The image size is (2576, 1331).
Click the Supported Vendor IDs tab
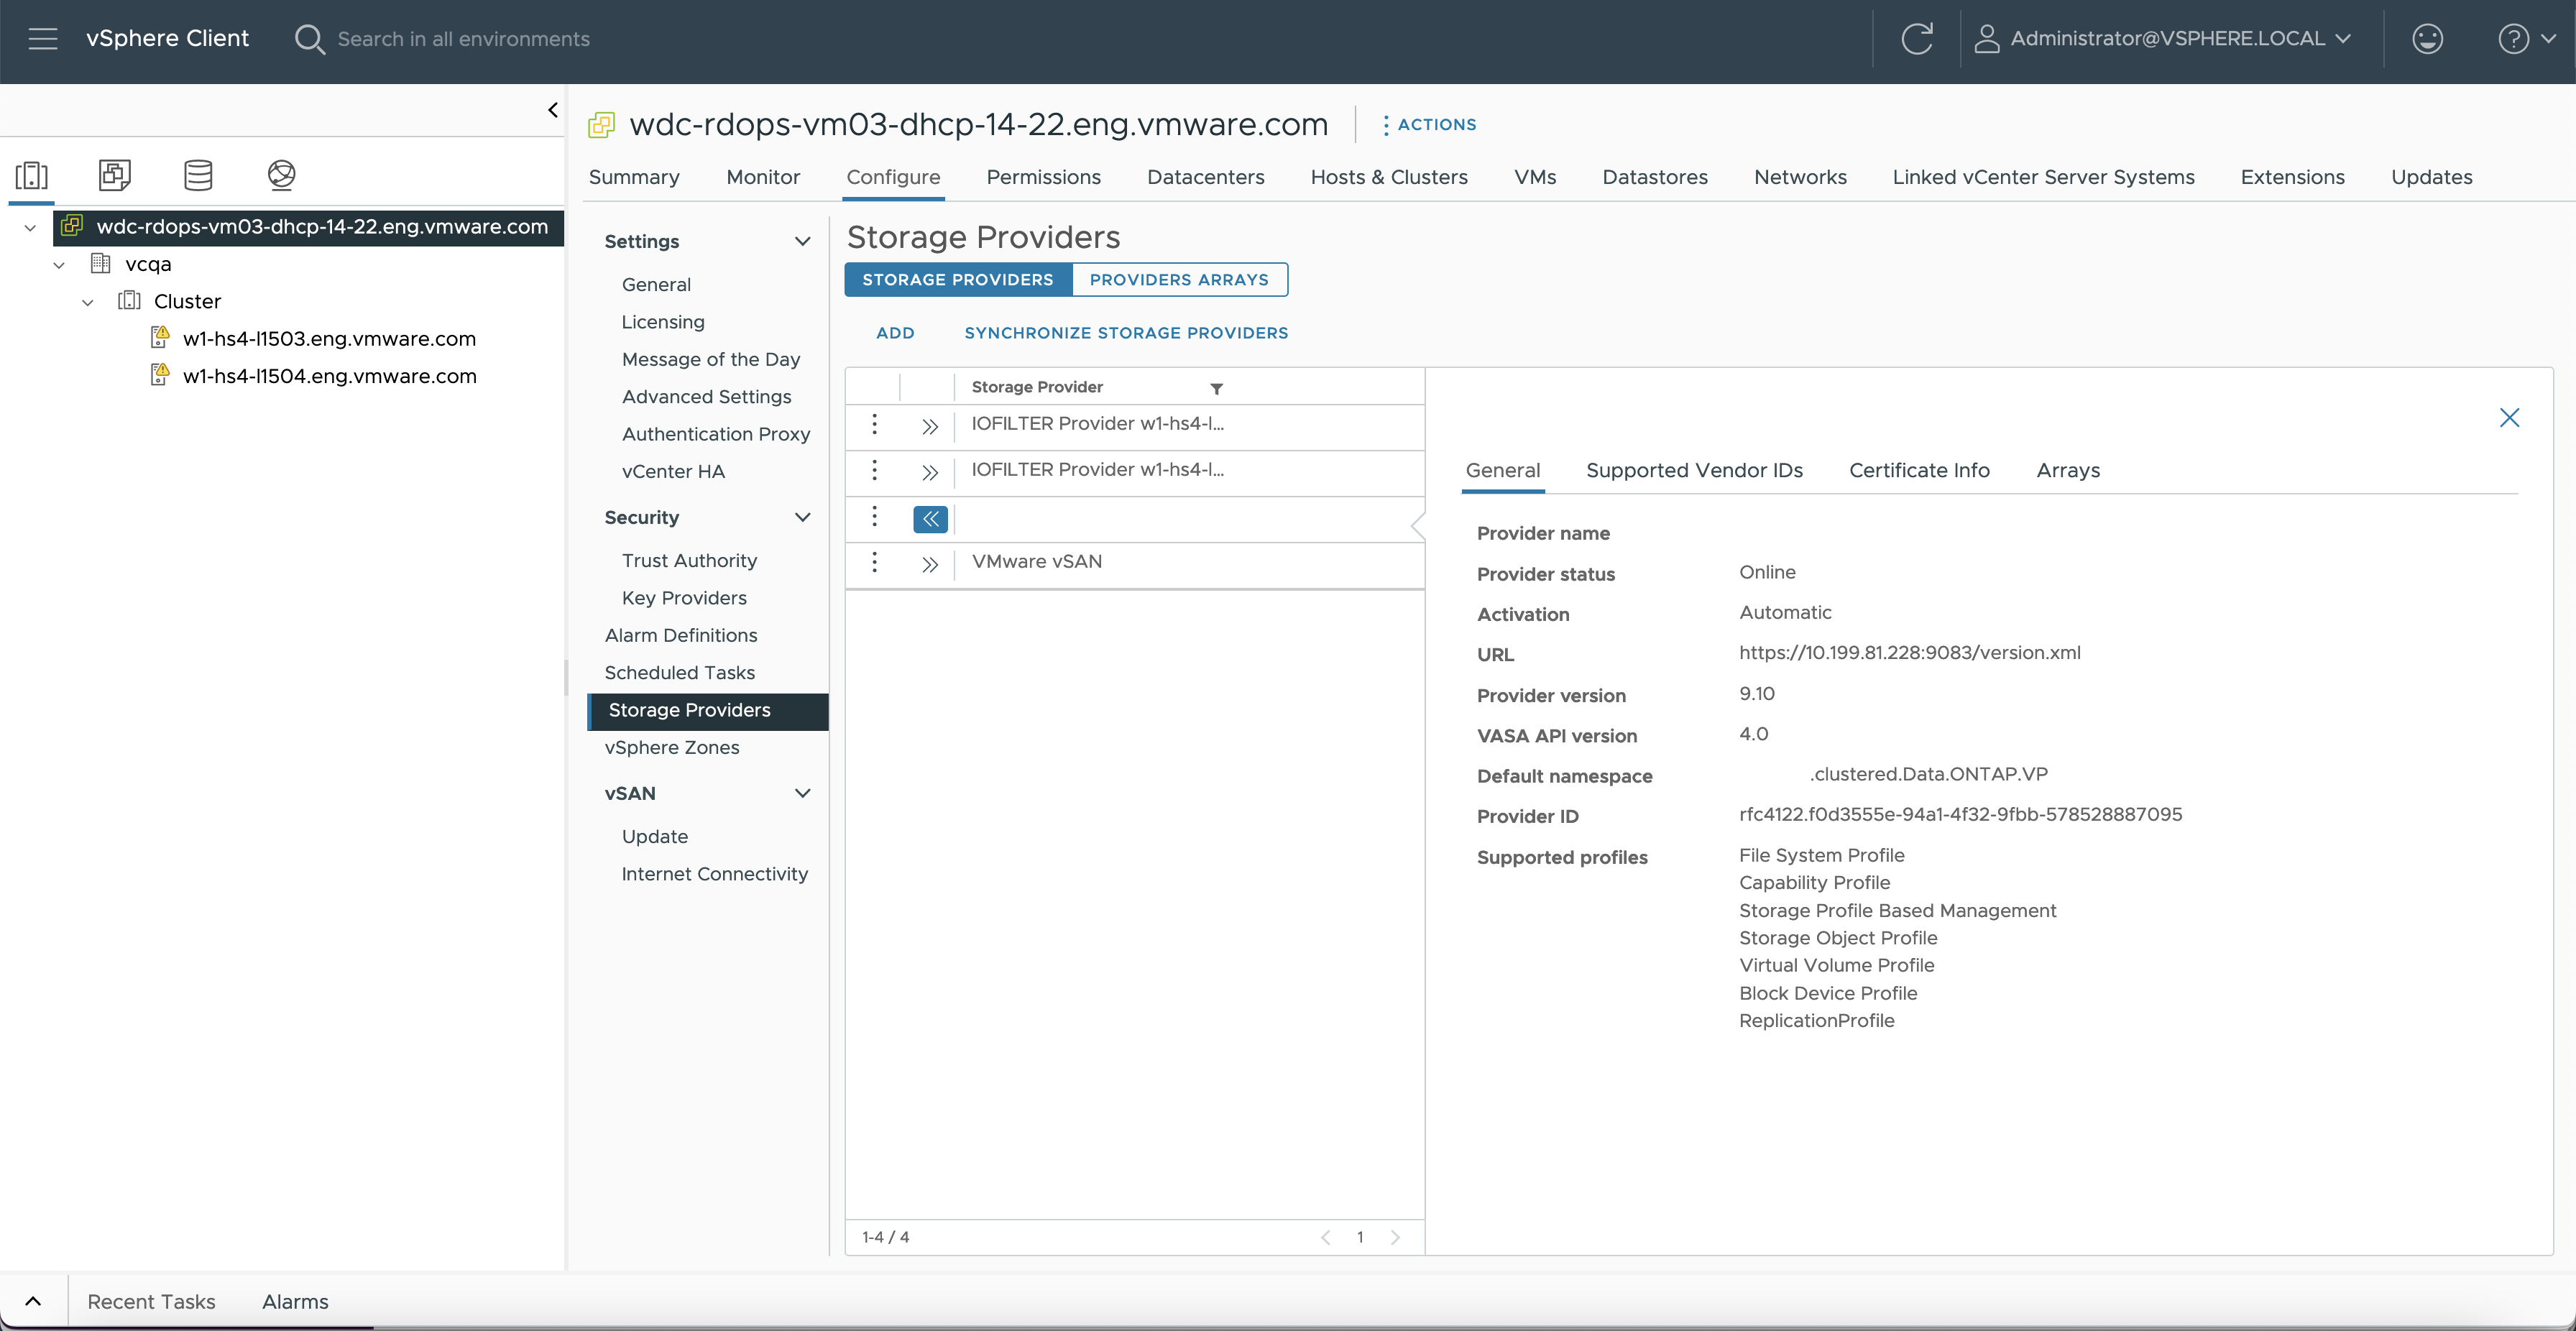(x=1693, y=469)
